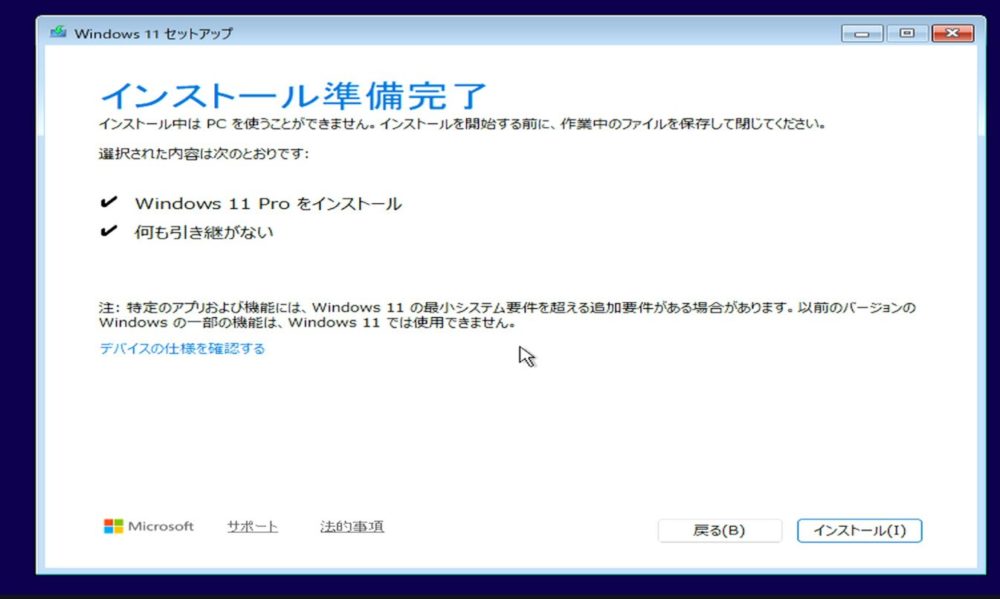Click the 戻る(B) back button
Image resolution: width=1000 pixels, height=599 pixels.
coord(719,530)
